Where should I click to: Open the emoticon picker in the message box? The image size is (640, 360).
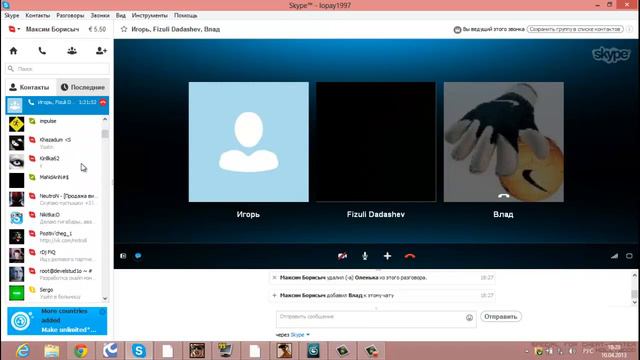(x=469, y=318)
